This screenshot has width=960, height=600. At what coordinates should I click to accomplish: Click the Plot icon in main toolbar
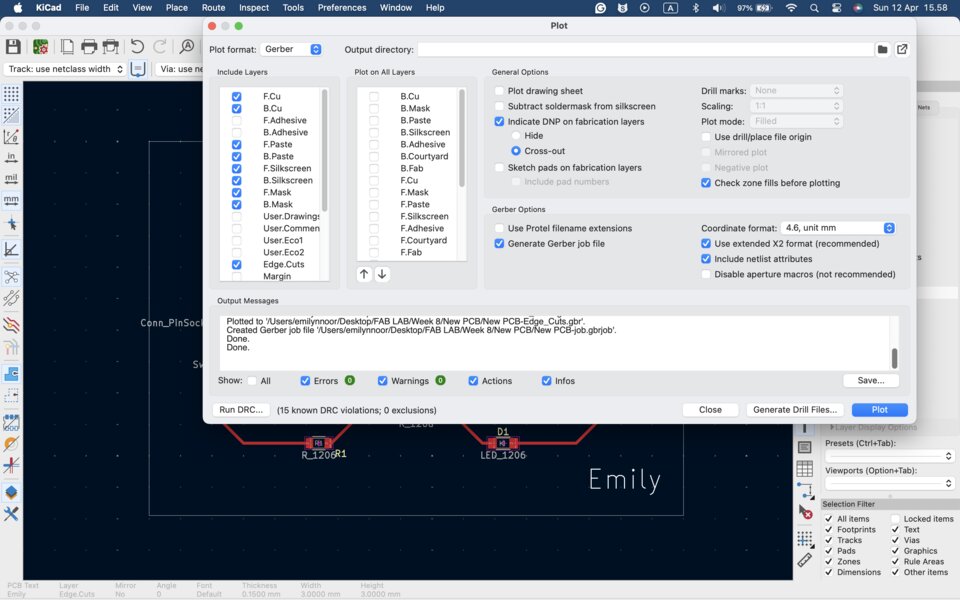[111, 47]
